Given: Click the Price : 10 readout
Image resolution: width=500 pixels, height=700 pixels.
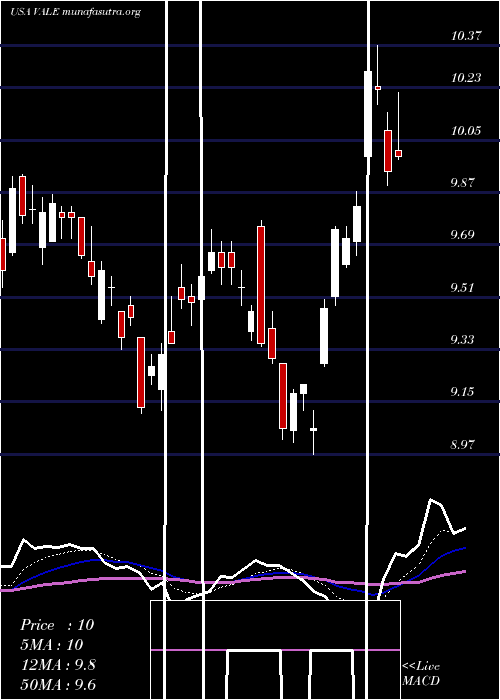Looking at the screenshot, I should click(57, 625).
